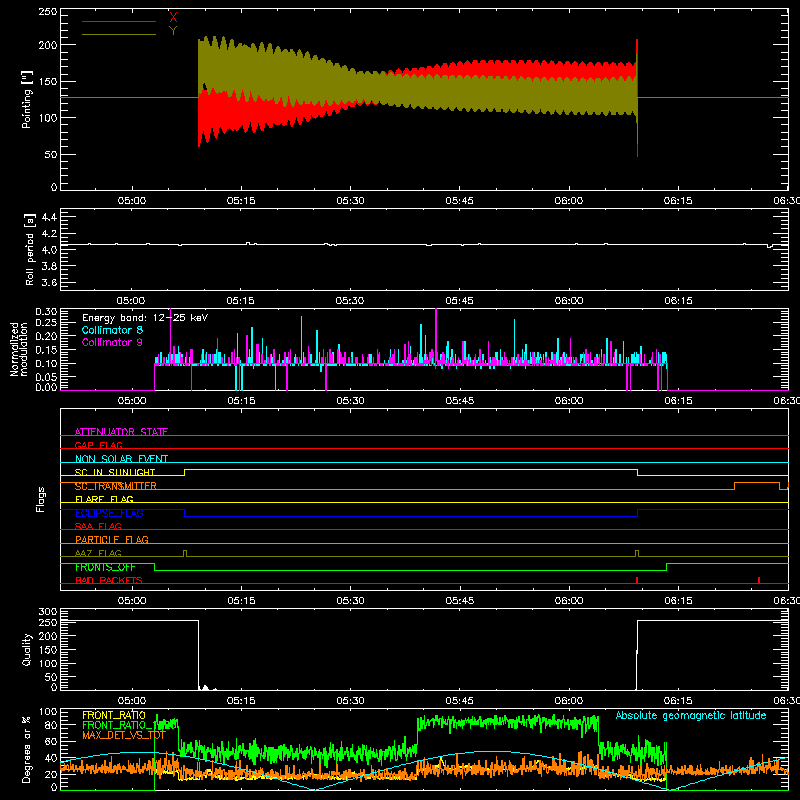Click the 'Flags' axis title
Screen dimensions: 800x800
[40, 499]
